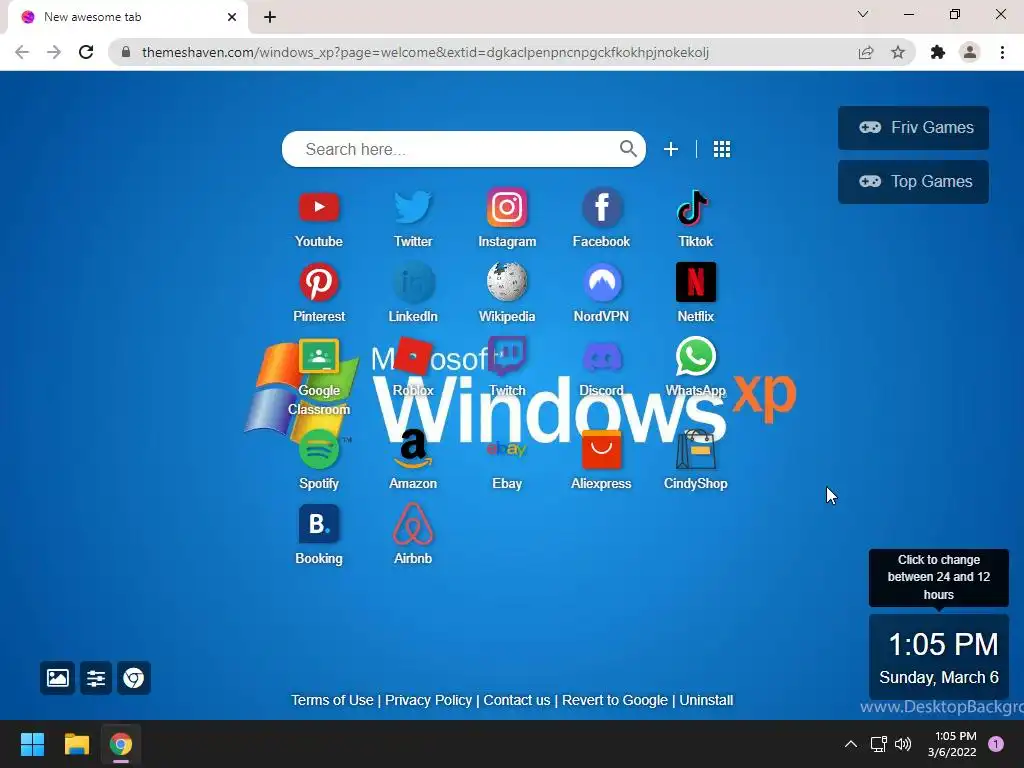The height and width of the screenshot is (768, 1024).
Task: Open Chrome extensions puzzle icon
Action: pyautogui.click(x=938, y=52)
